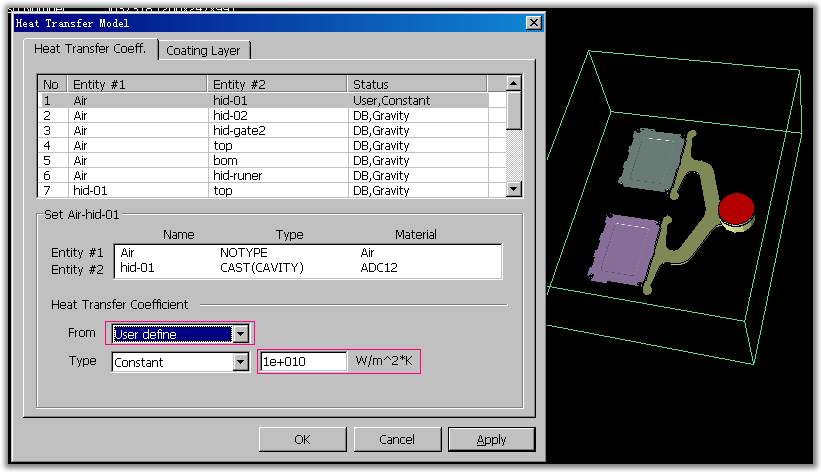Click the Entity #1 column header

(137, 84)
